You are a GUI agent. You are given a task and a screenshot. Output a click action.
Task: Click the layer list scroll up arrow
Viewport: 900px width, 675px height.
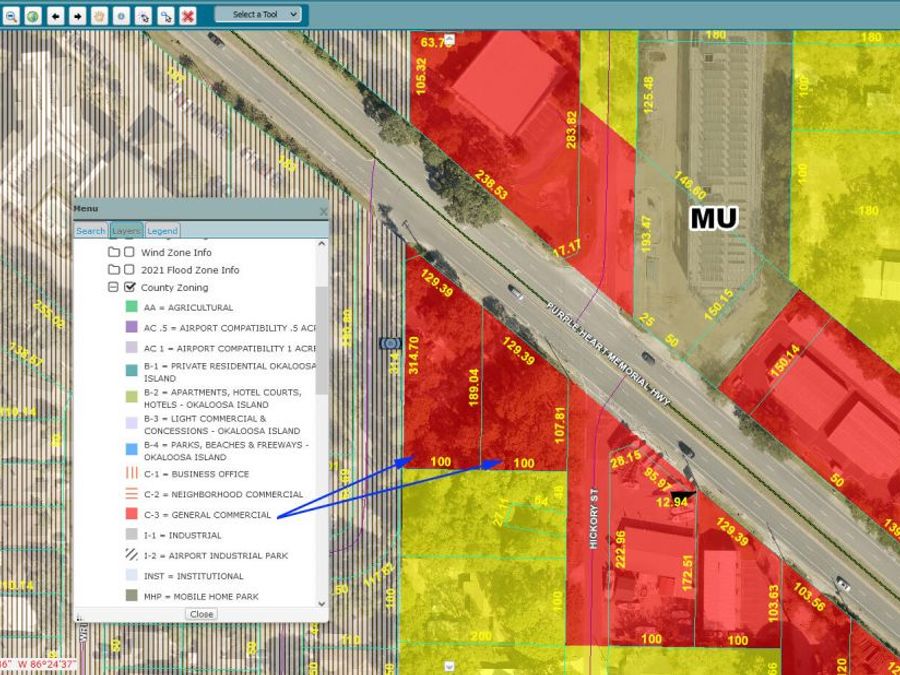321,244
